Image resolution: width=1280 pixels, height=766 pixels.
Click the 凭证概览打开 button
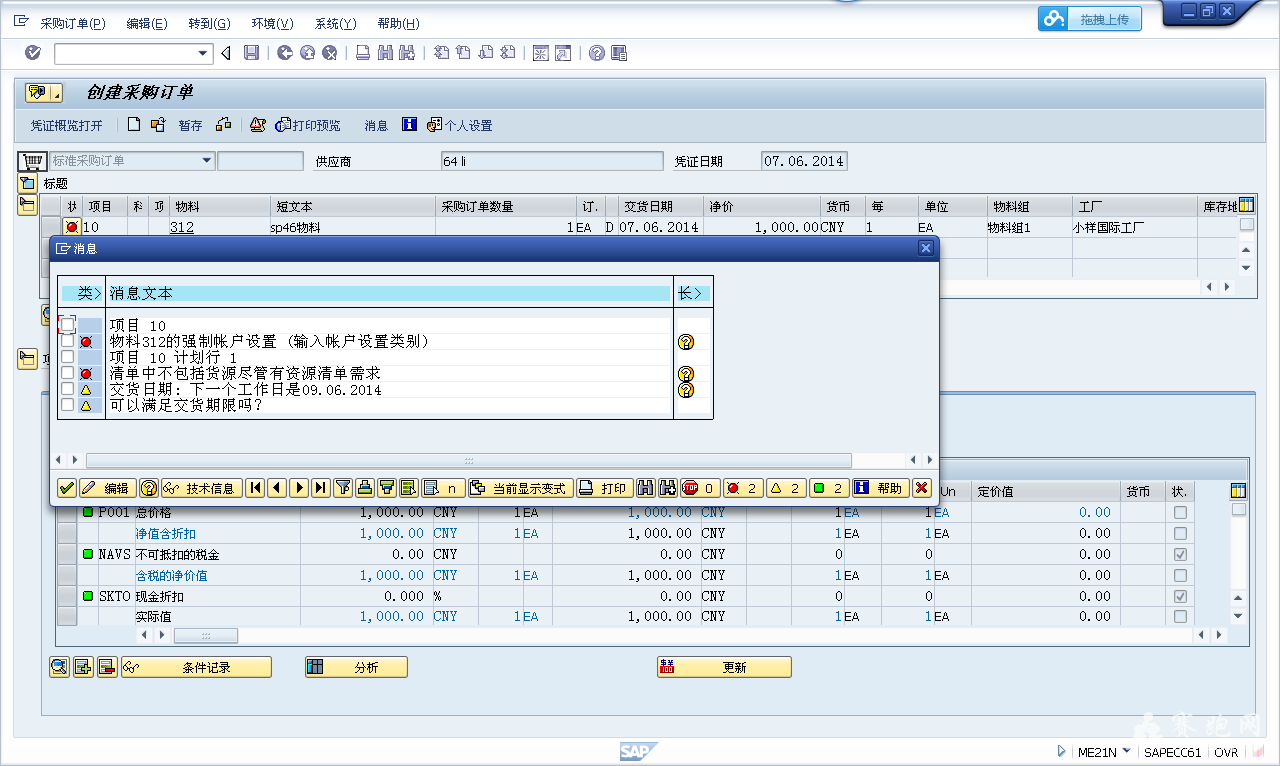pyautogui.click(x=66, y=126)
